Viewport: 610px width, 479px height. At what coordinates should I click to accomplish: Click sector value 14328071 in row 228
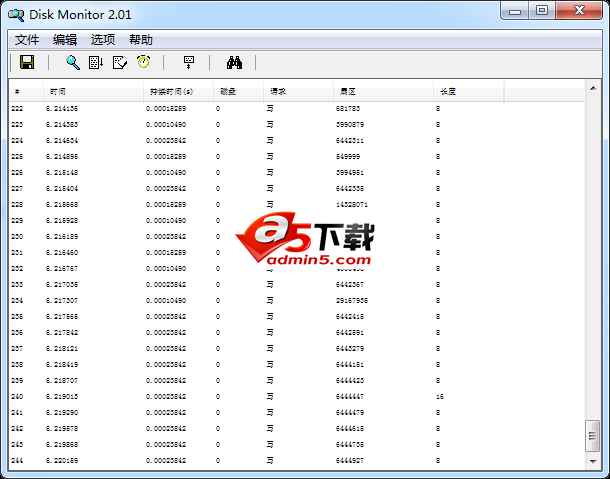coord(352,205)
